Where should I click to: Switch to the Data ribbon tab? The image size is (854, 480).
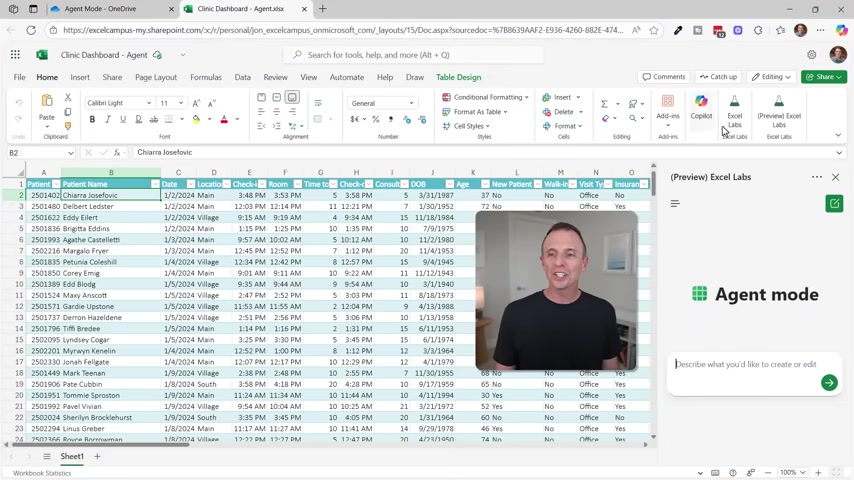242,77
